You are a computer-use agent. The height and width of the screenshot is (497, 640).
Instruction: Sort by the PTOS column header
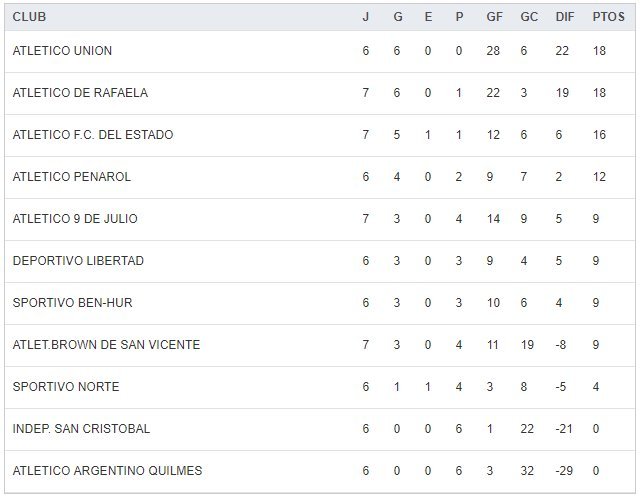pos(608,17)
